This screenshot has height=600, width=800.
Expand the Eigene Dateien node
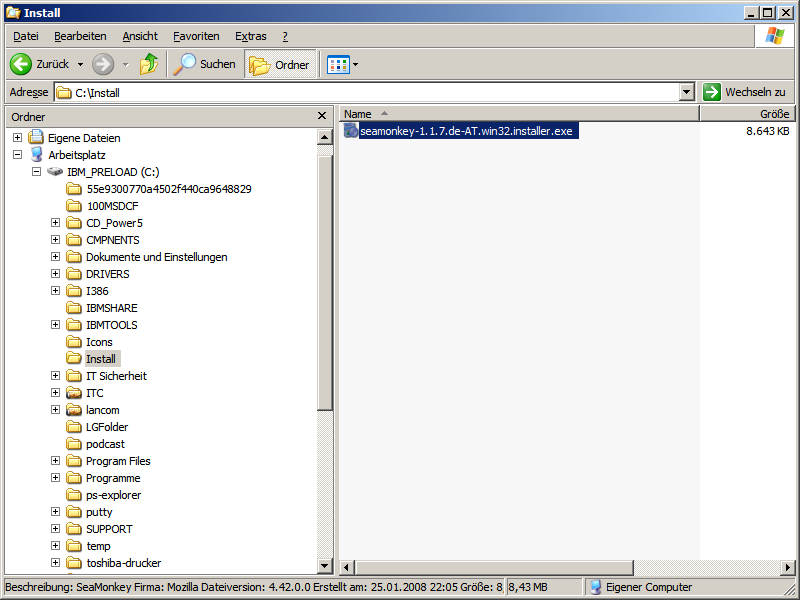(x=17, y=138)
